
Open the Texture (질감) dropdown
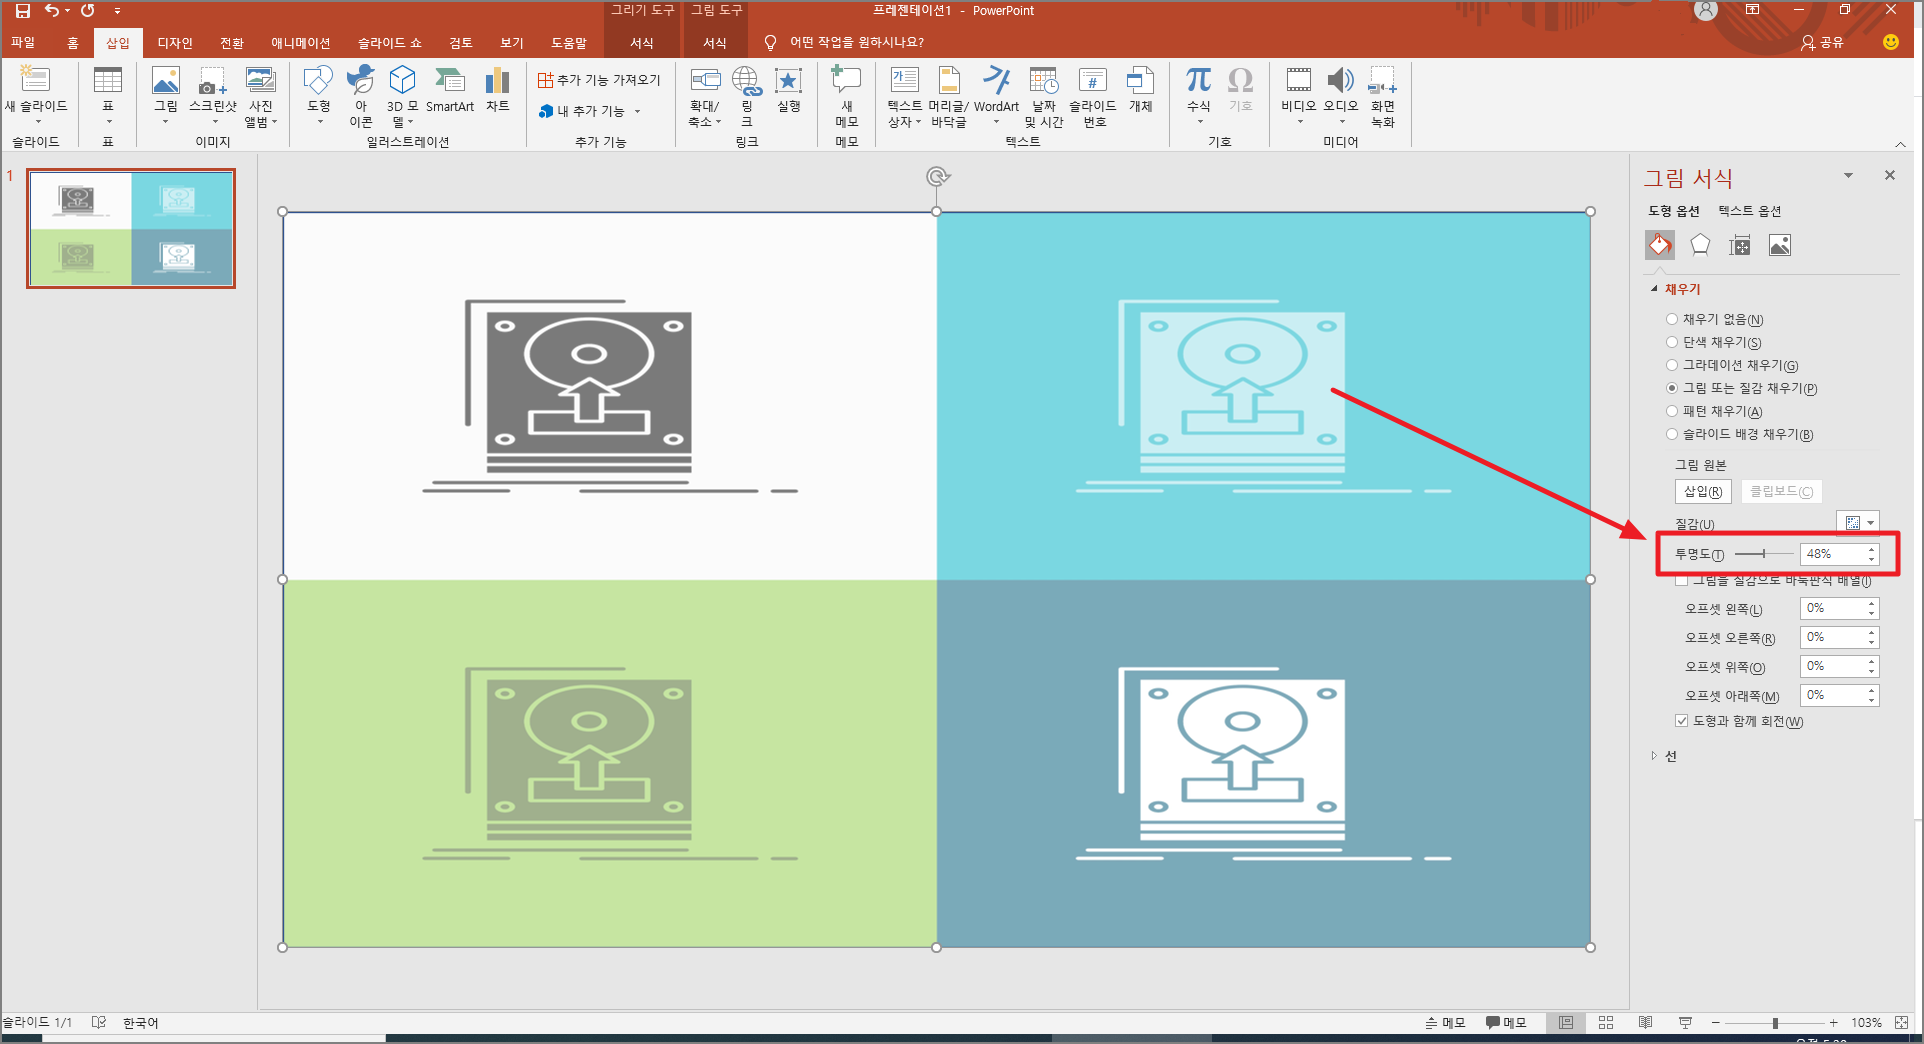click(1858, 523)
